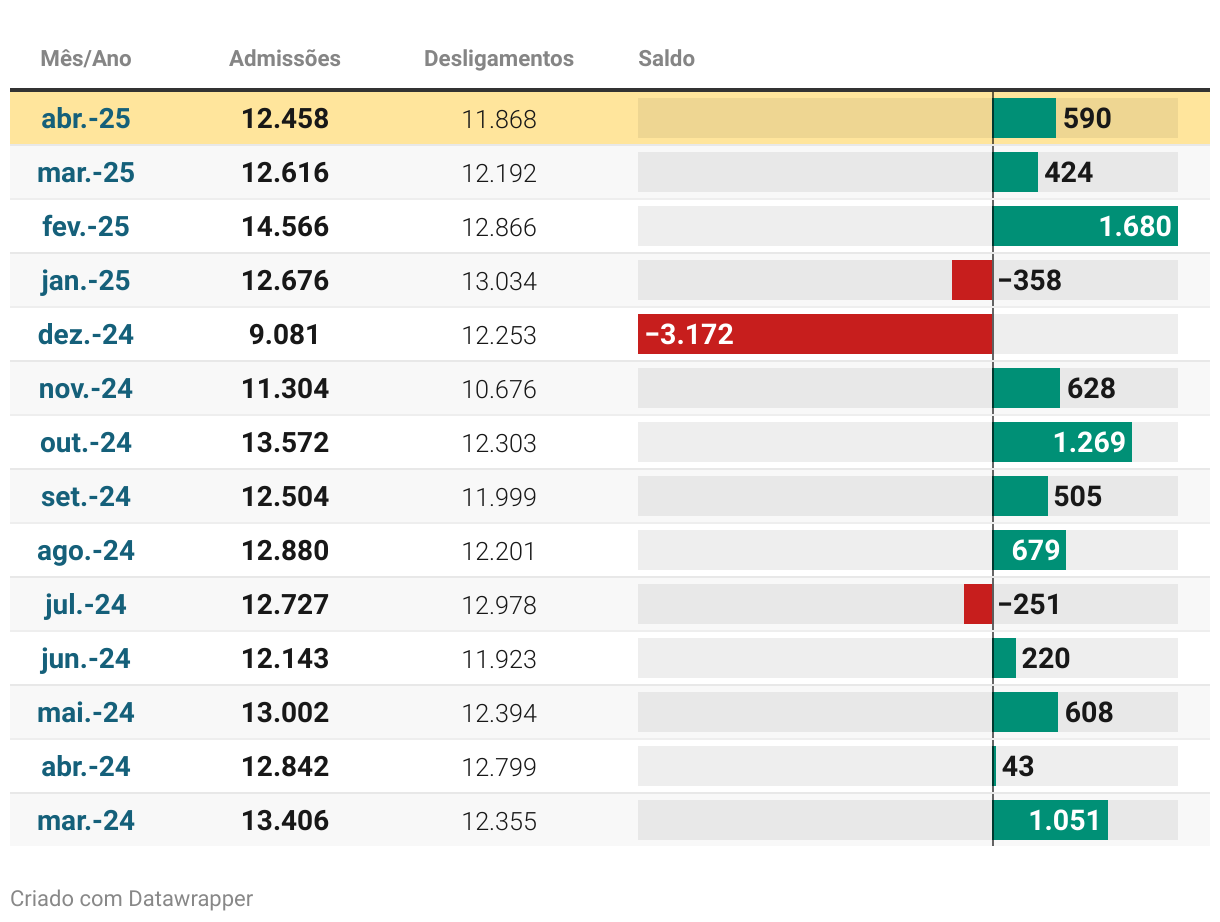Click the Saldo column header
Image resolution: width=1220 pixels, height=922 pixels.
[x=666, y=59]
